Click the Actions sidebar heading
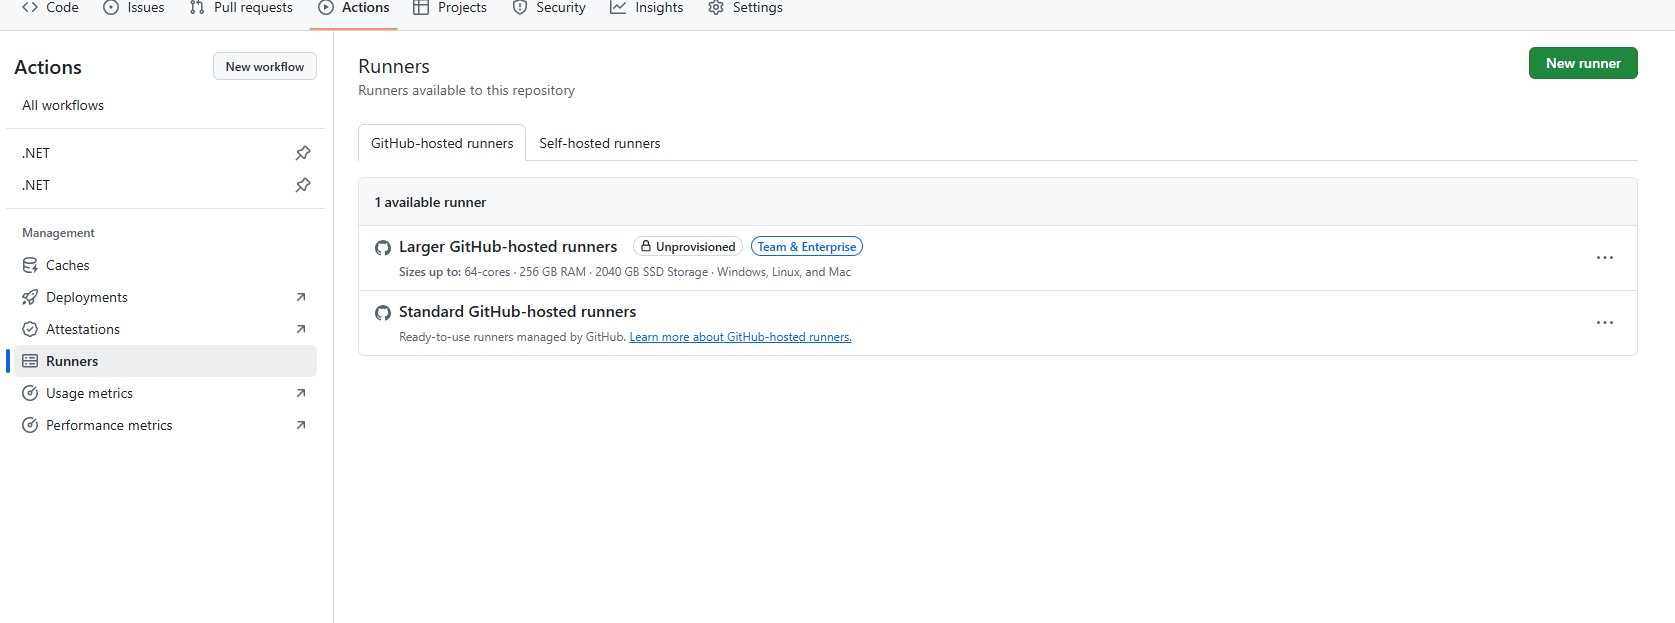The height and width of the screenshot is (623, 1675). pos(48,67)
